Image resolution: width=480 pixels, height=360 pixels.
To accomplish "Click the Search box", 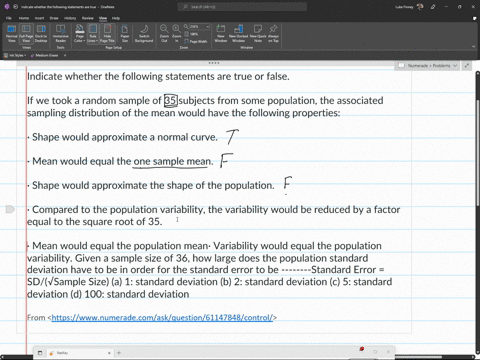I will [242, 7].
